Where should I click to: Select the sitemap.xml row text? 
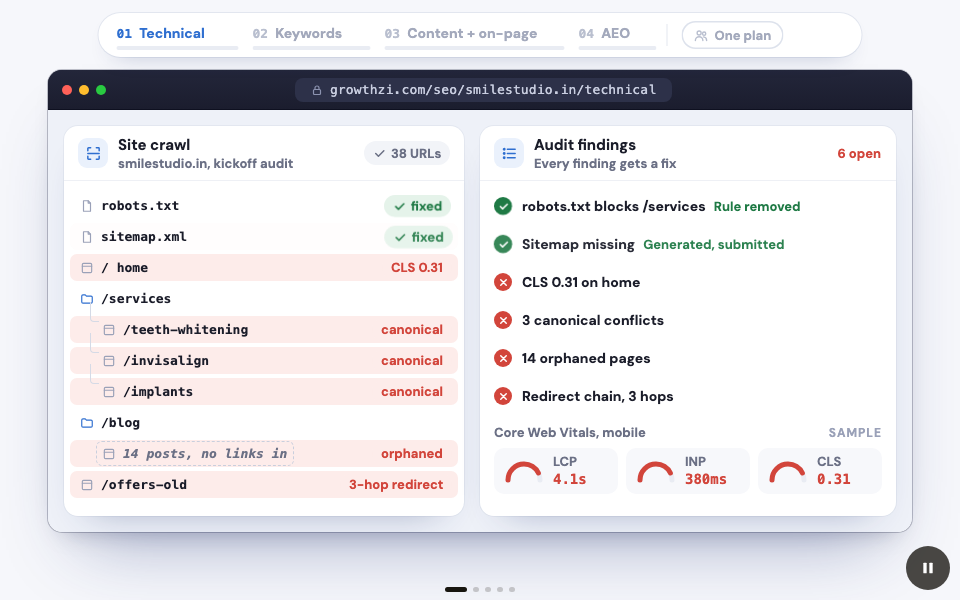144,237
